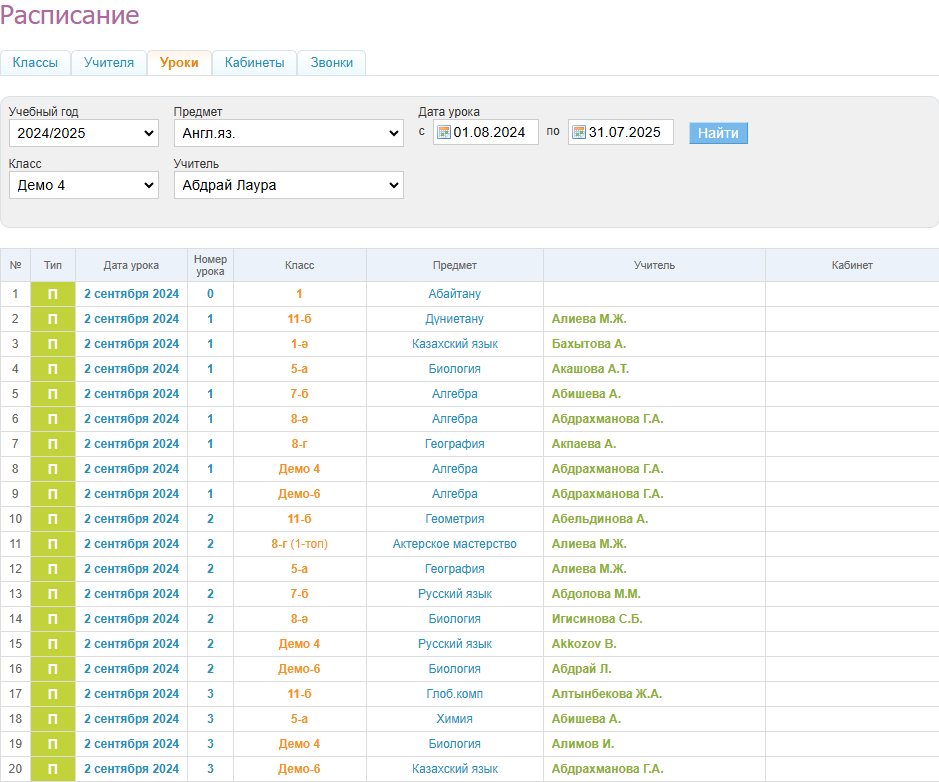Open the Кабинеты tab
The image size is (939, 782).
[254, 63]
